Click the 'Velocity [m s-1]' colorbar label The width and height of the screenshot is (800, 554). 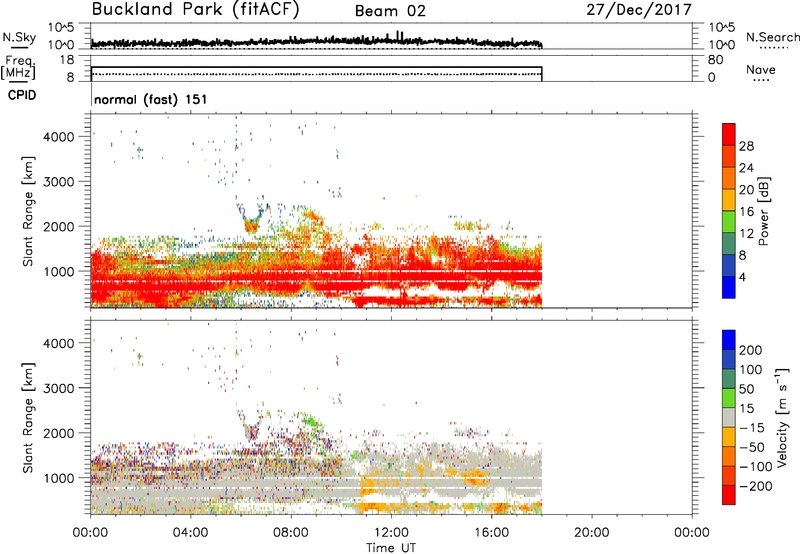tap(782, 417)
